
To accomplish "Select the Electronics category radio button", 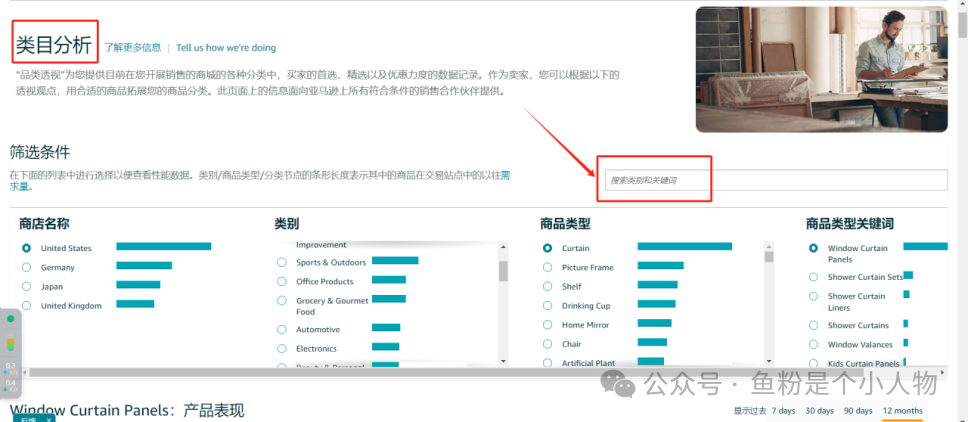I will [x=282, y=349].
